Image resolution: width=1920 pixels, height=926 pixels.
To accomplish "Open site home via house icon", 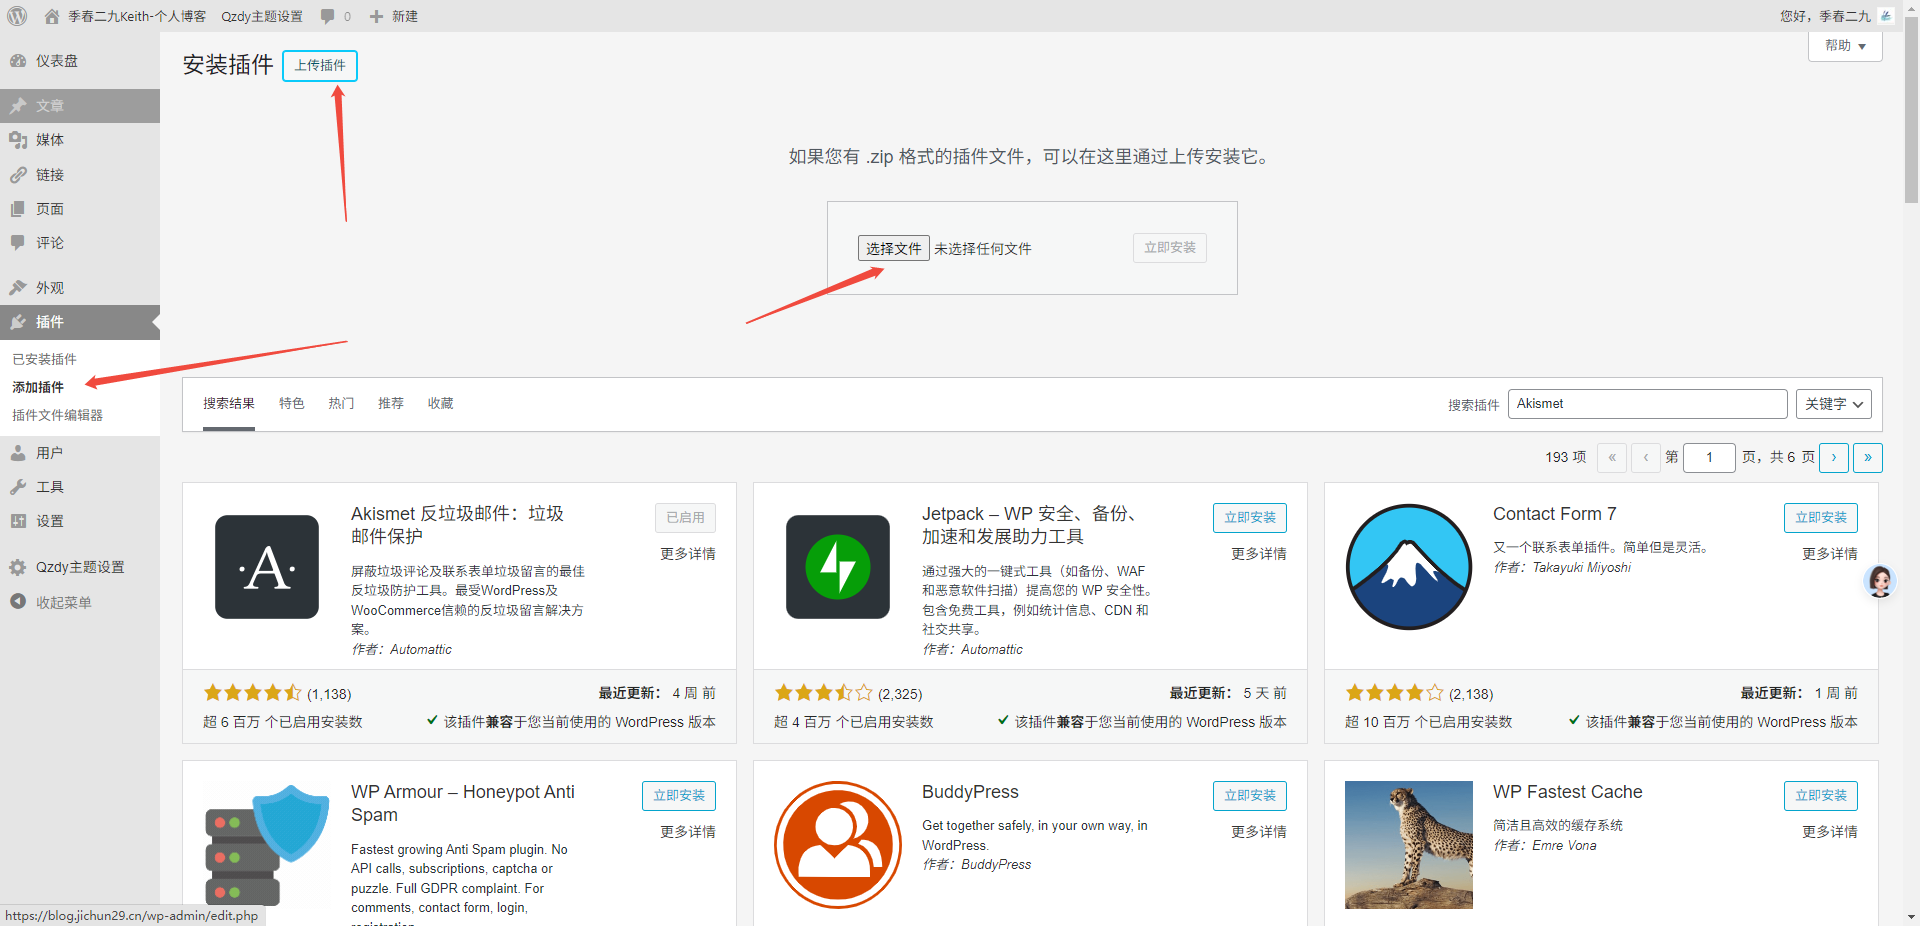I will coord(52,16).
